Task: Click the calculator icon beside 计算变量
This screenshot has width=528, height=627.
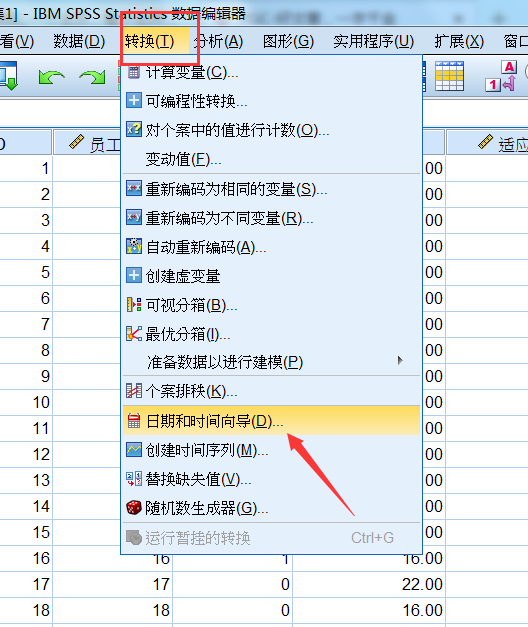Action: [134, 72]
